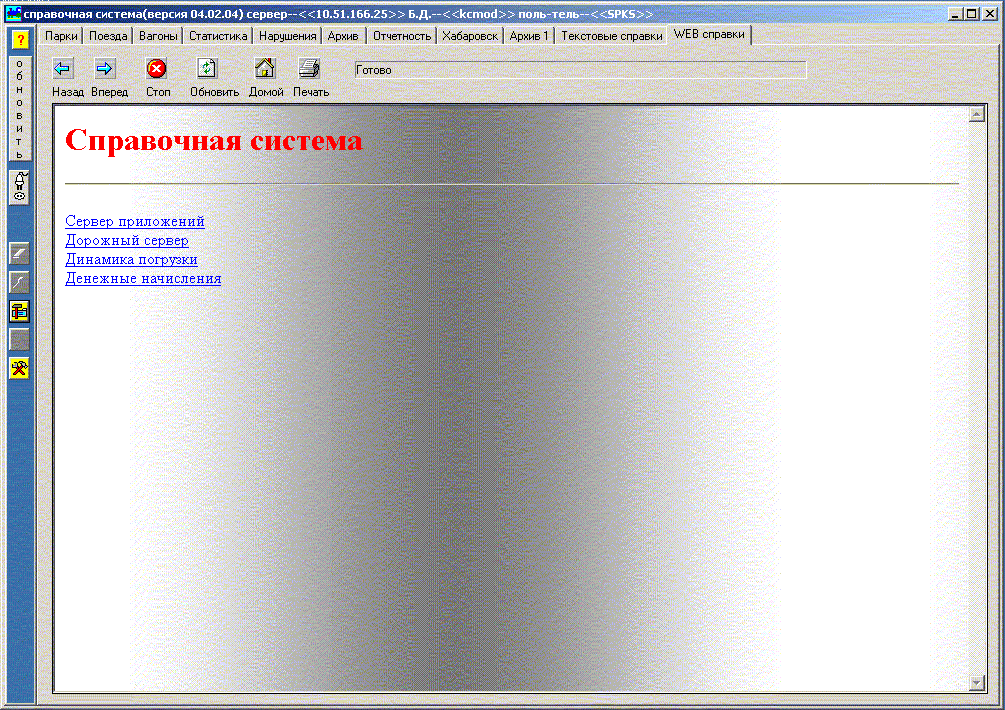Click the blank gray square sidebar button
Screen dimensions: 1005x710
coord(20,340)
